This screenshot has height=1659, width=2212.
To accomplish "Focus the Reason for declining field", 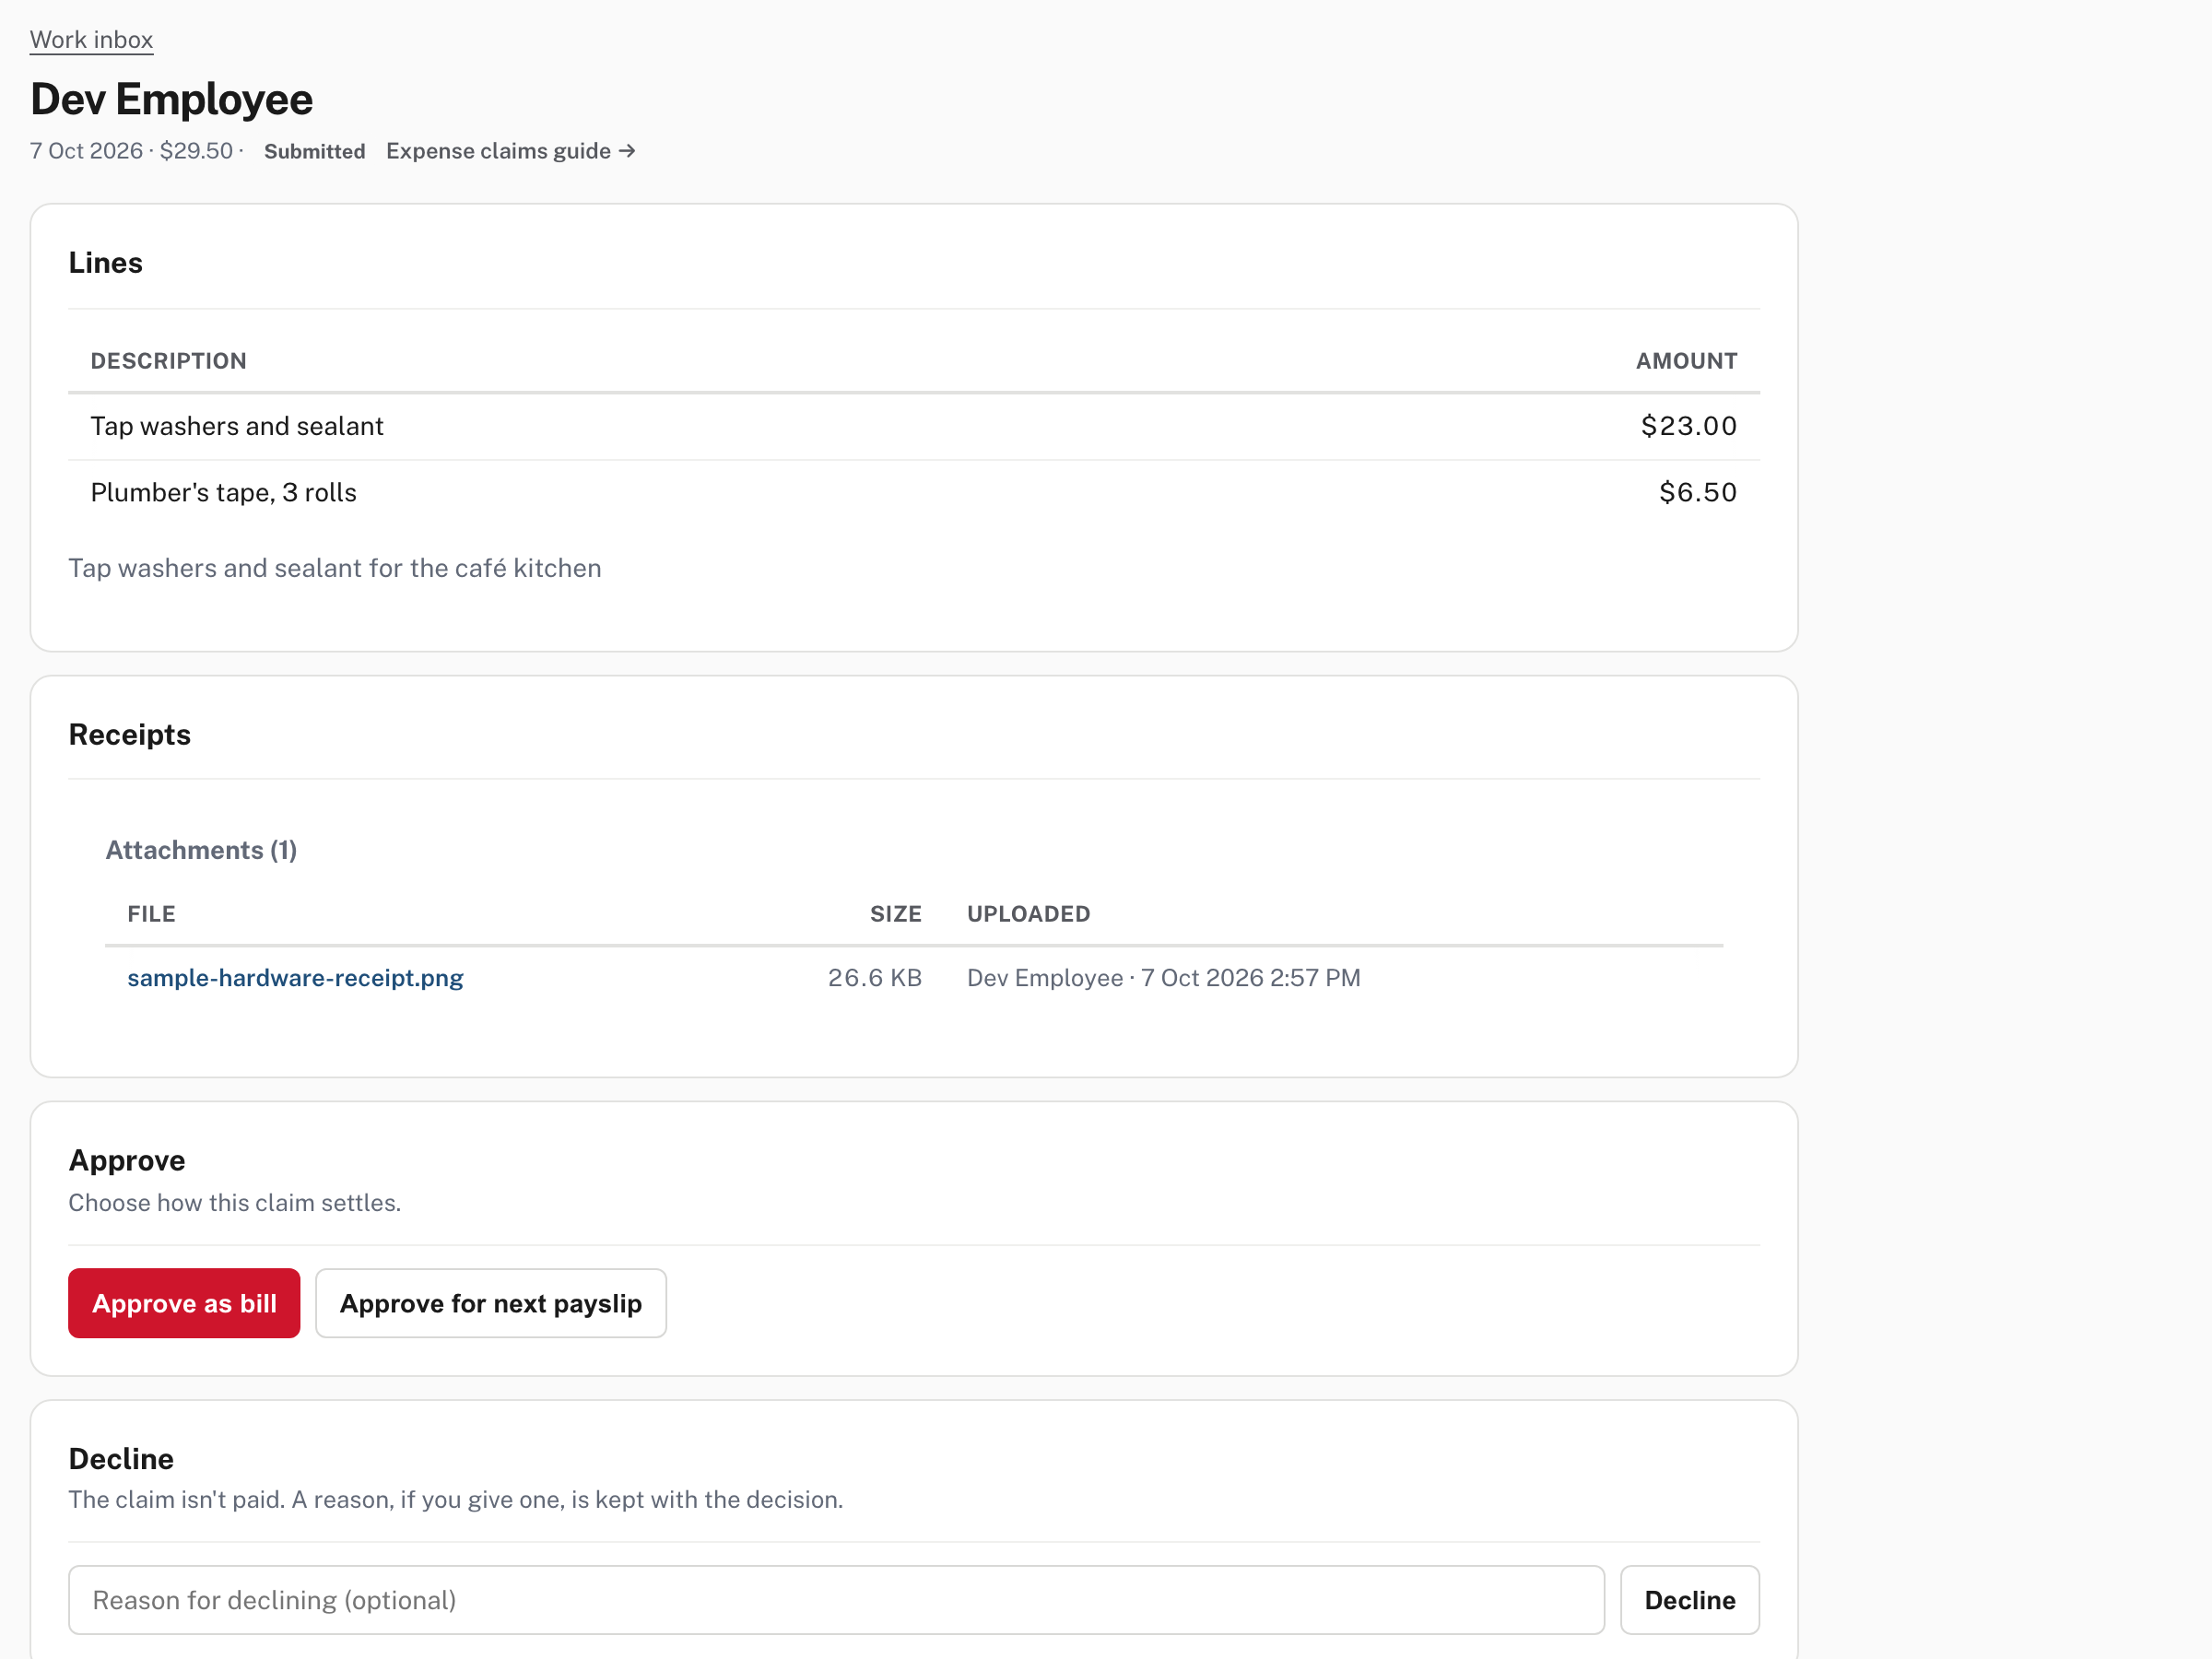I will point(836,1600).
